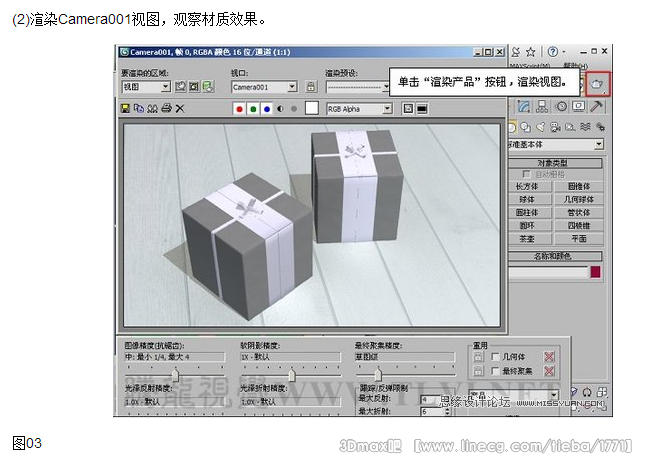Click the 平面 plane button
The image size is (661, 463).
click(579, 239)
